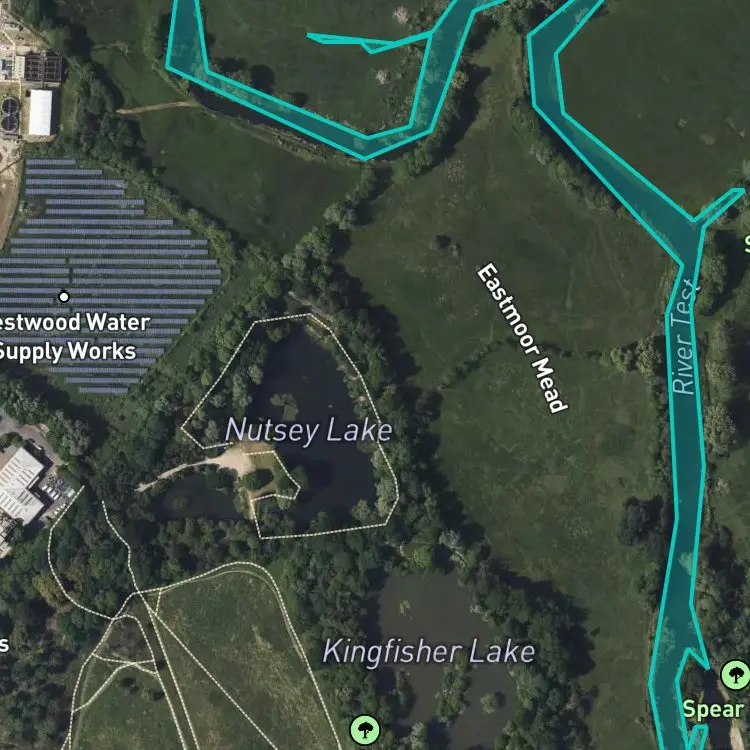Click the green Spear place label

(713, 709)
